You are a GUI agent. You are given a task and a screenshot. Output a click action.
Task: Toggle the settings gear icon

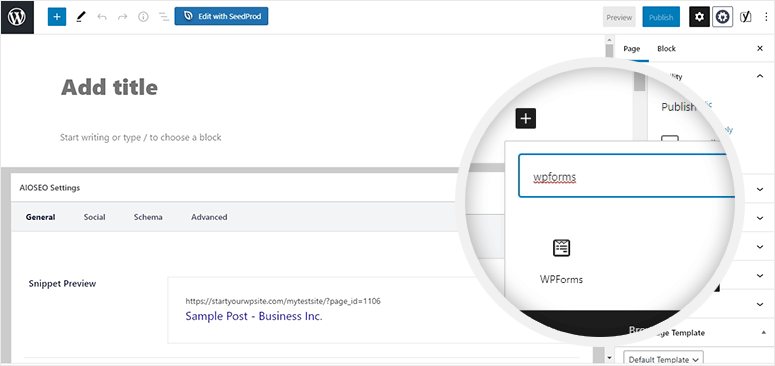699,17
